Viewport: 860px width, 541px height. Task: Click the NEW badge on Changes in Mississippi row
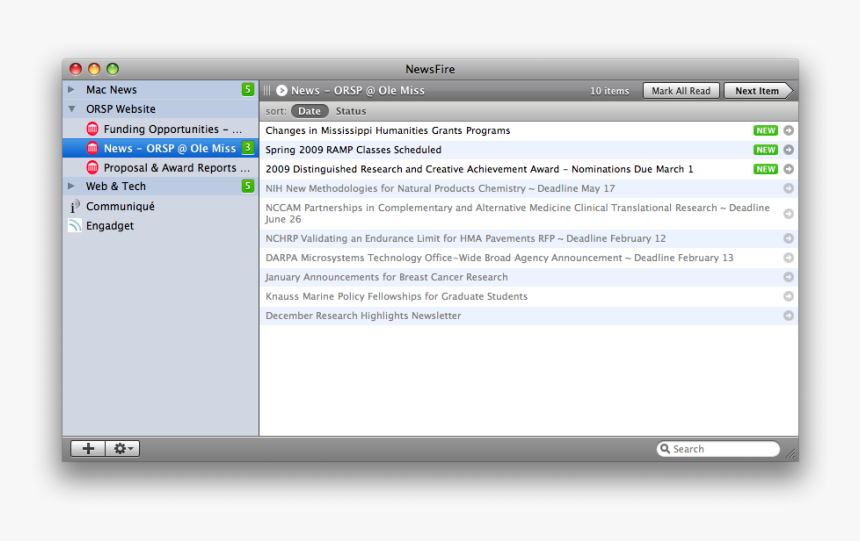765,131
